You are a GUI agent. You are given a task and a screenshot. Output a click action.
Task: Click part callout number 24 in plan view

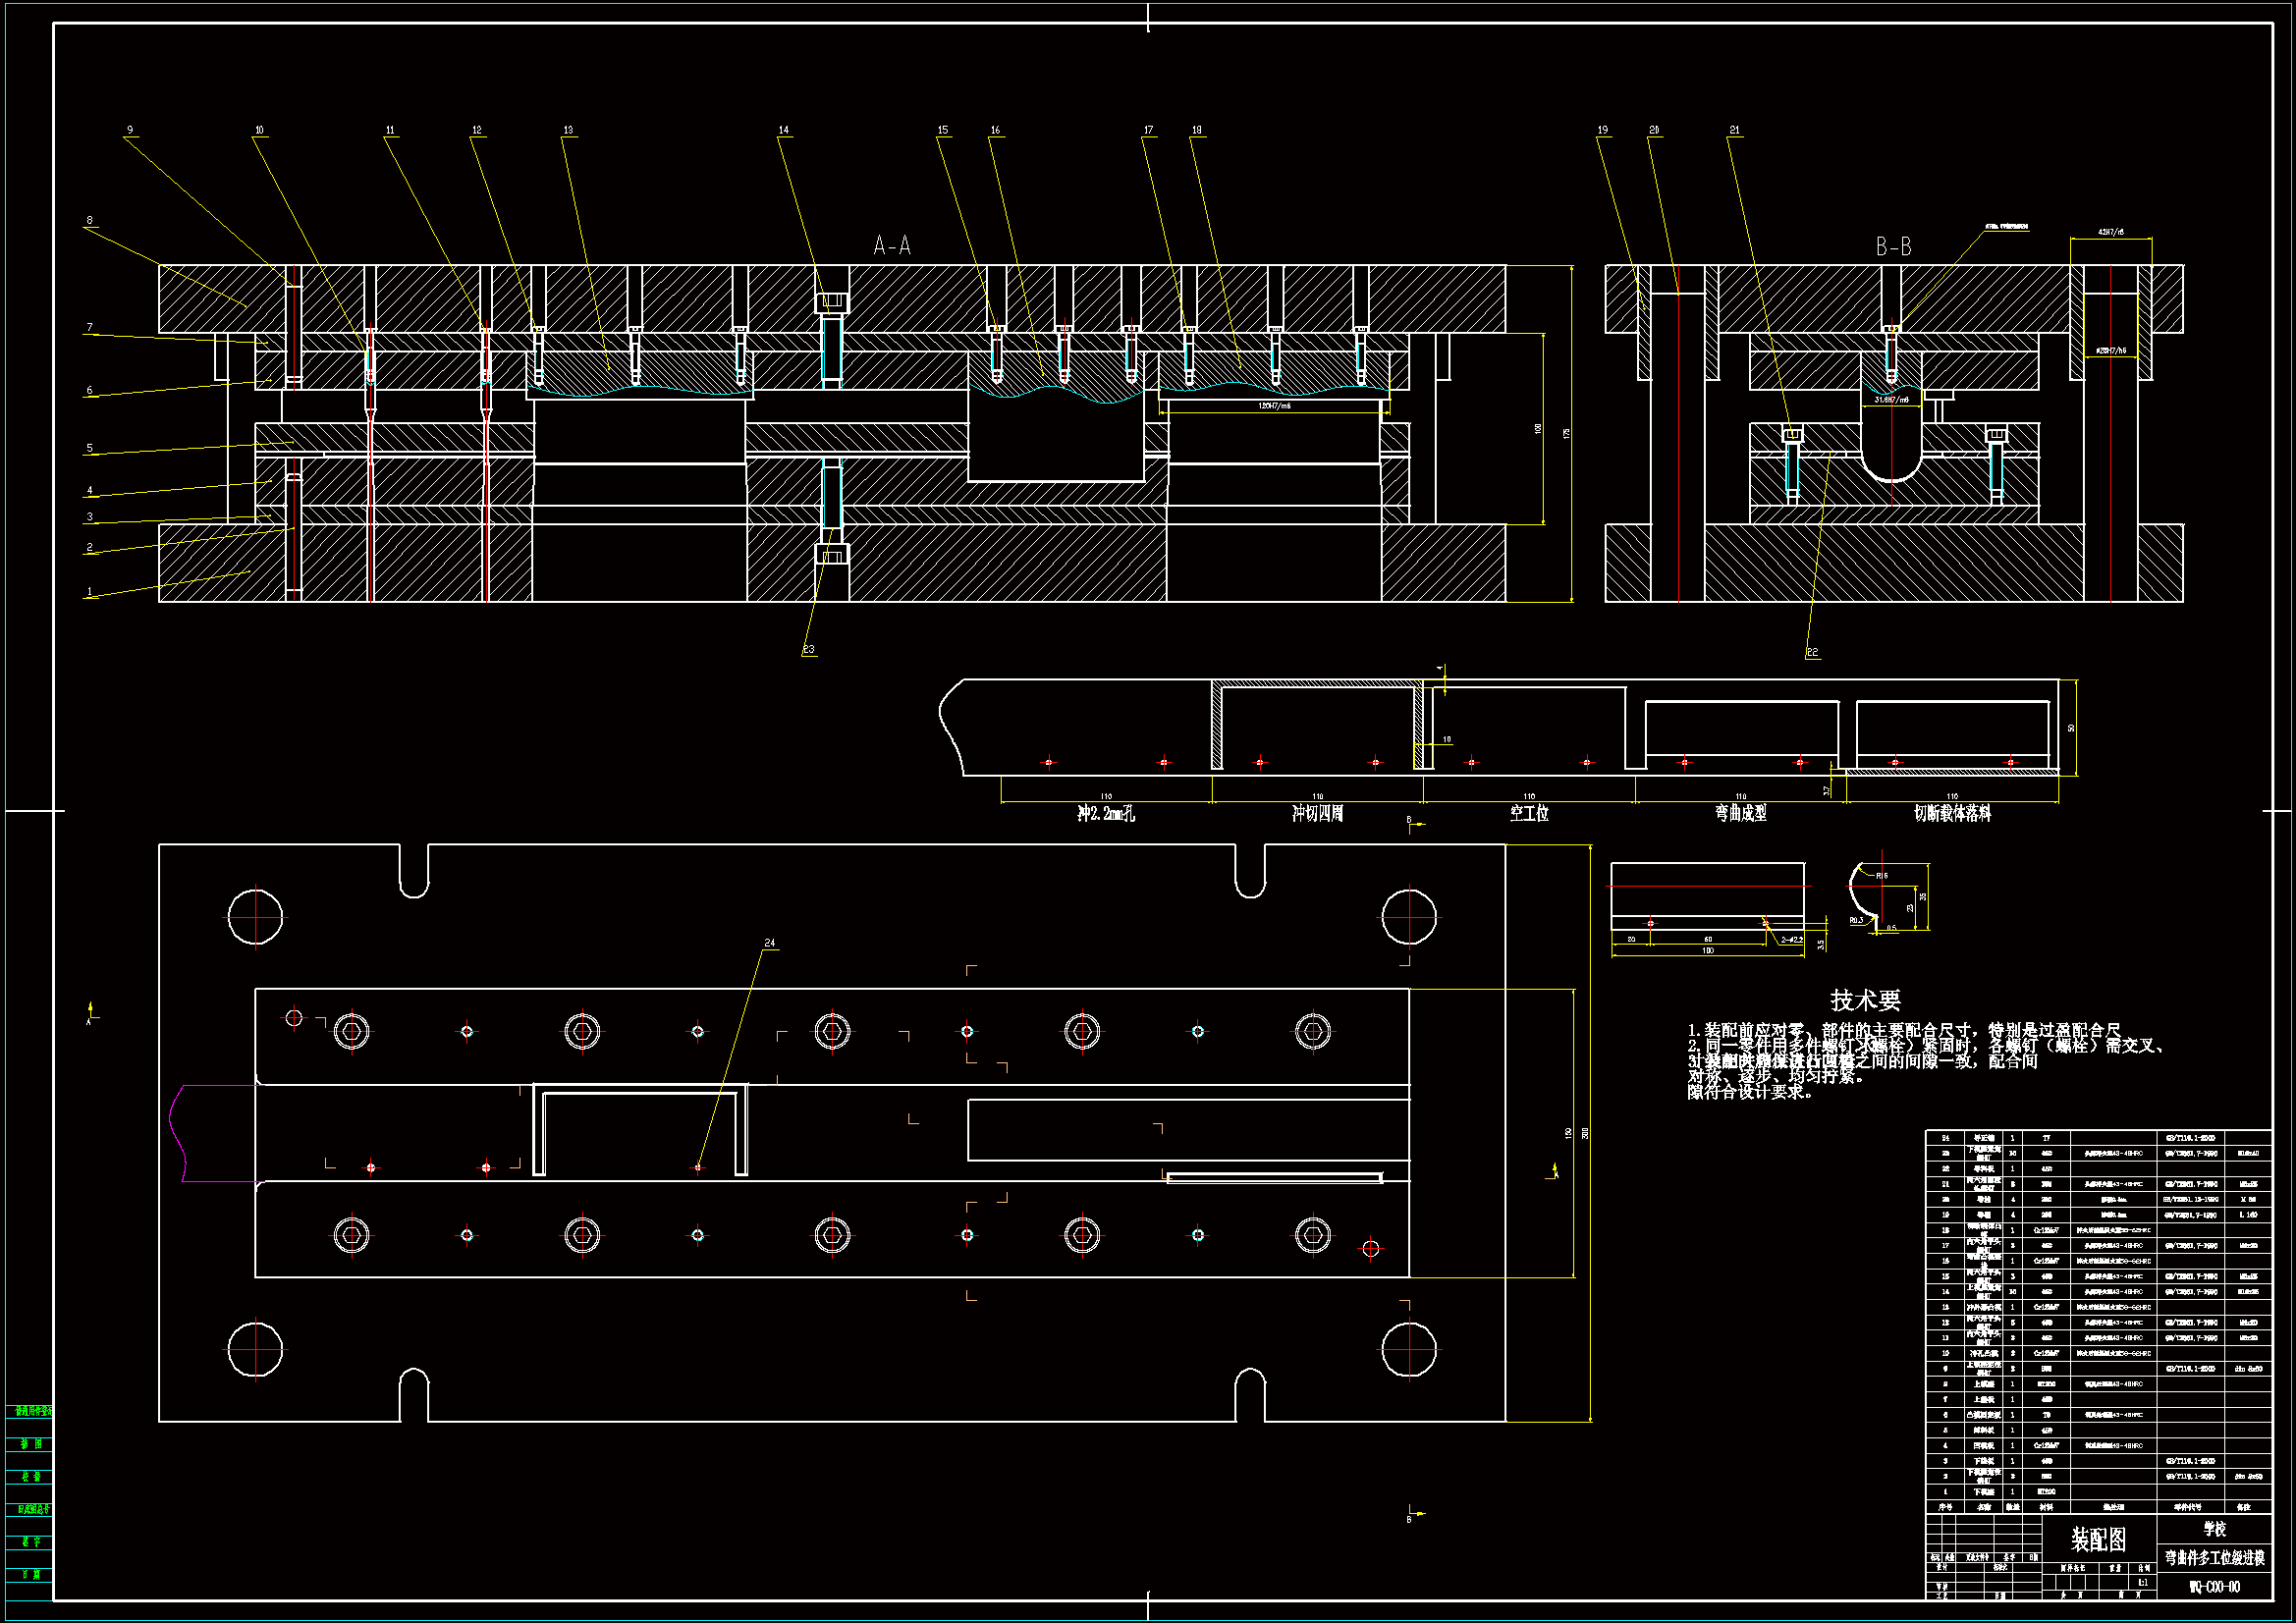(769, 943)
